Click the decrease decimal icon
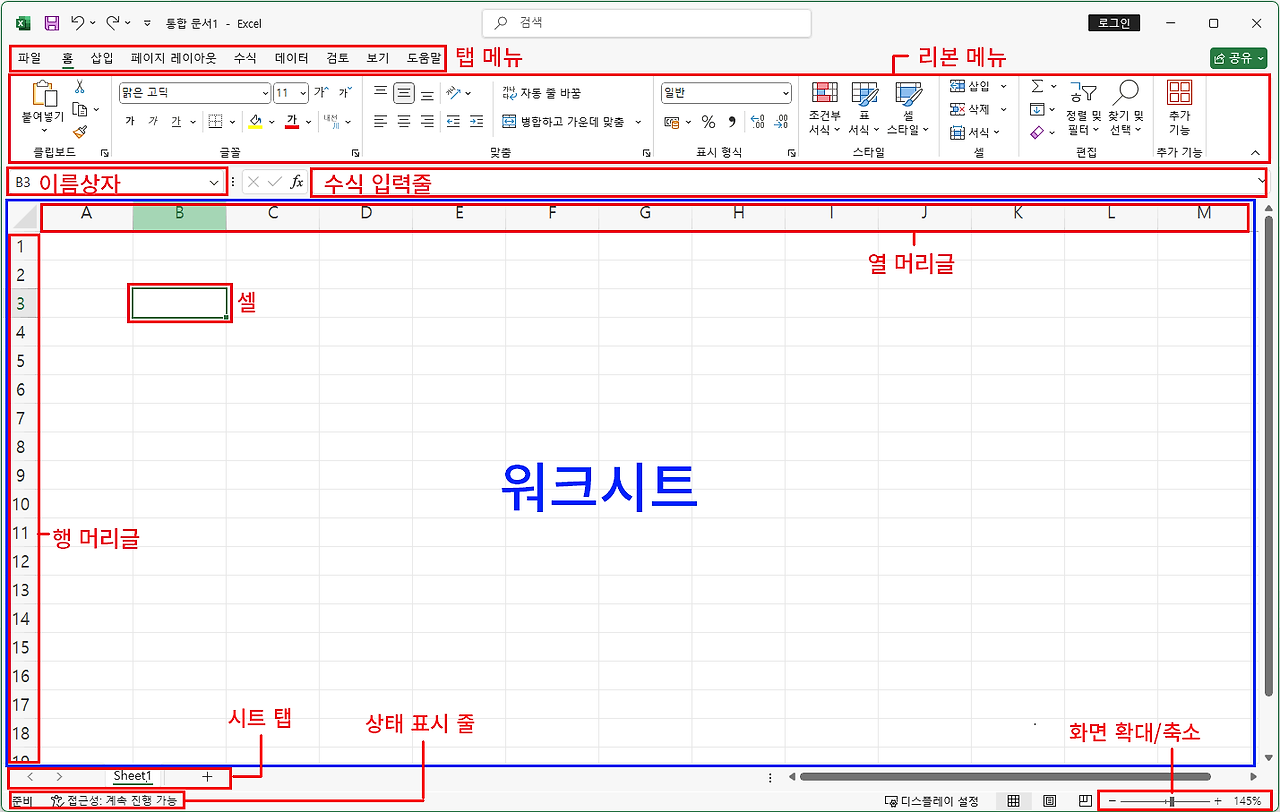 (781, 122)
